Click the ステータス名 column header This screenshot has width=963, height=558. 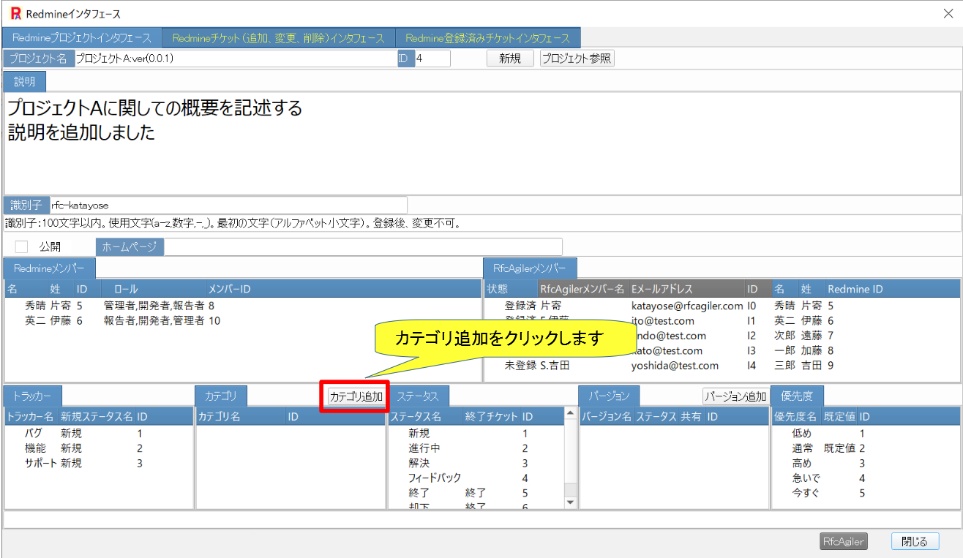click(416, 416)
